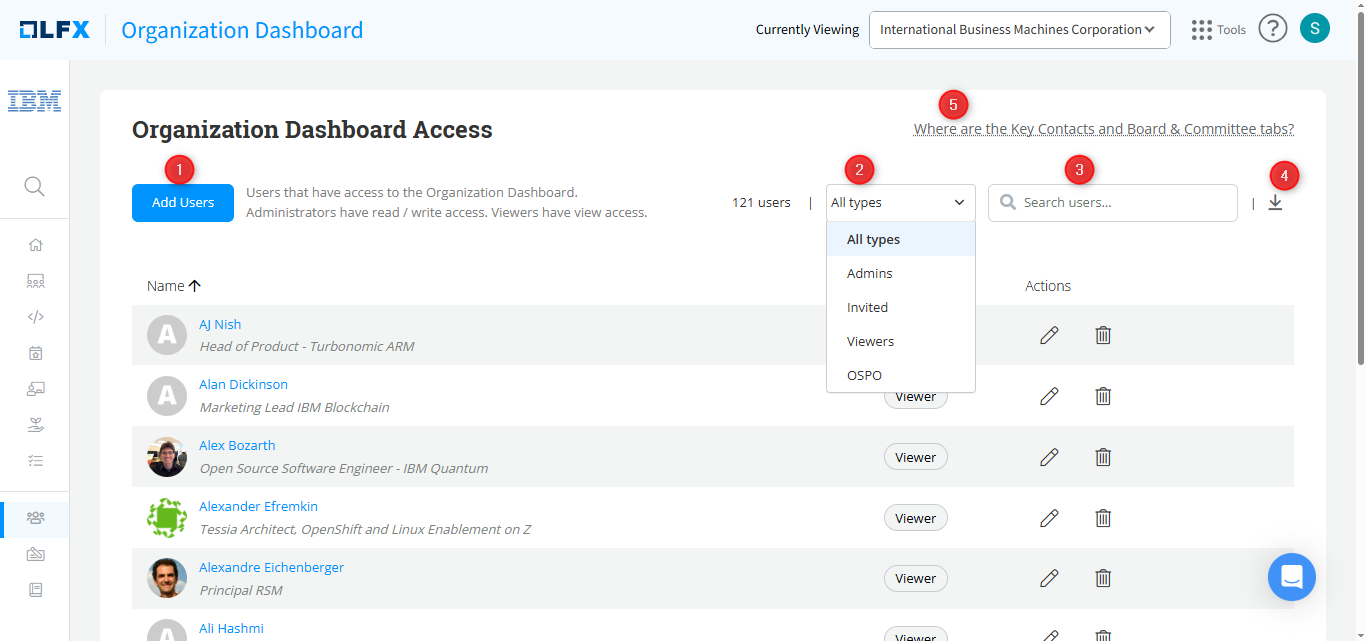Open the search magnifier in the sidebar
Screen dimensions: 1366x641
[x=35, y=187]
